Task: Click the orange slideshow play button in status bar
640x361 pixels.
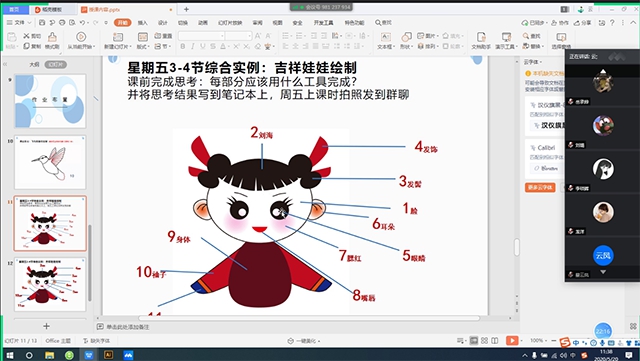Action: (512, 340)
